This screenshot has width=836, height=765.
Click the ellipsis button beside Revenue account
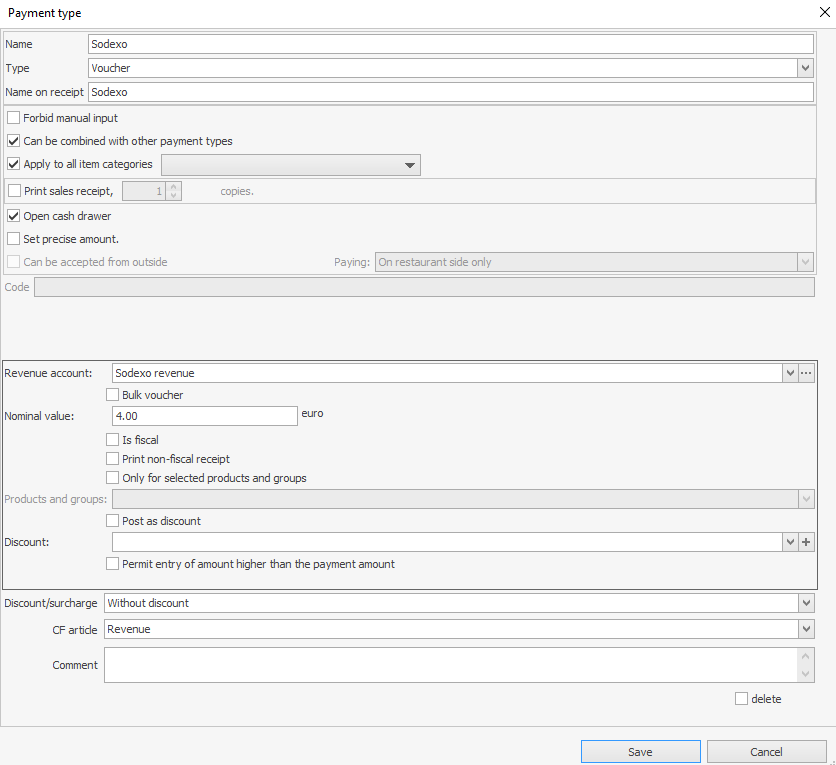(x=807, y=373)
